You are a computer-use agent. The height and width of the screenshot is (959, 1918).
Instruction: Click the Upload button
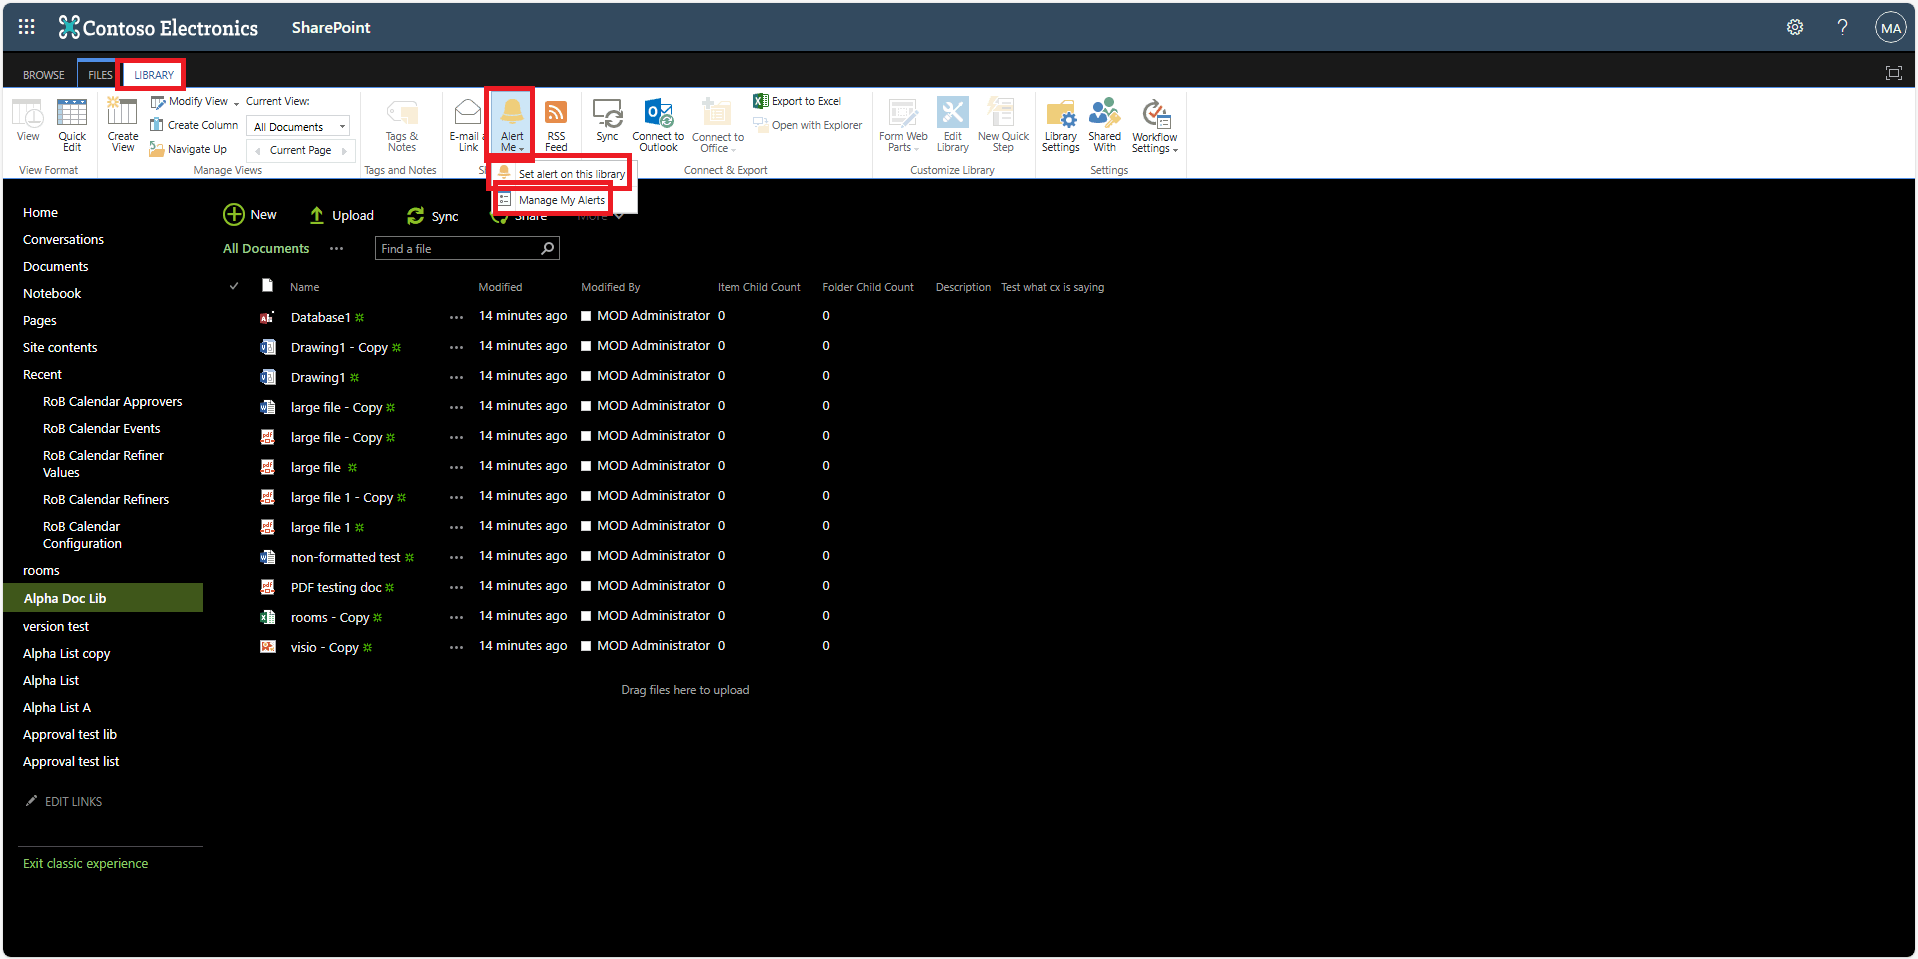(x=341, y=215)
